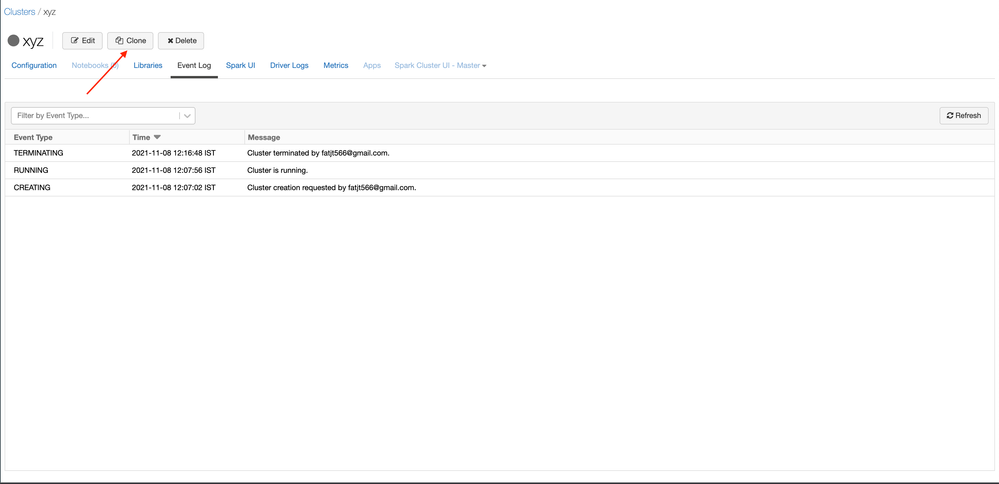Open the Filter by Event Type arrow
The height and width of the screenshot is (484, 999).
[x=187, y=116]
